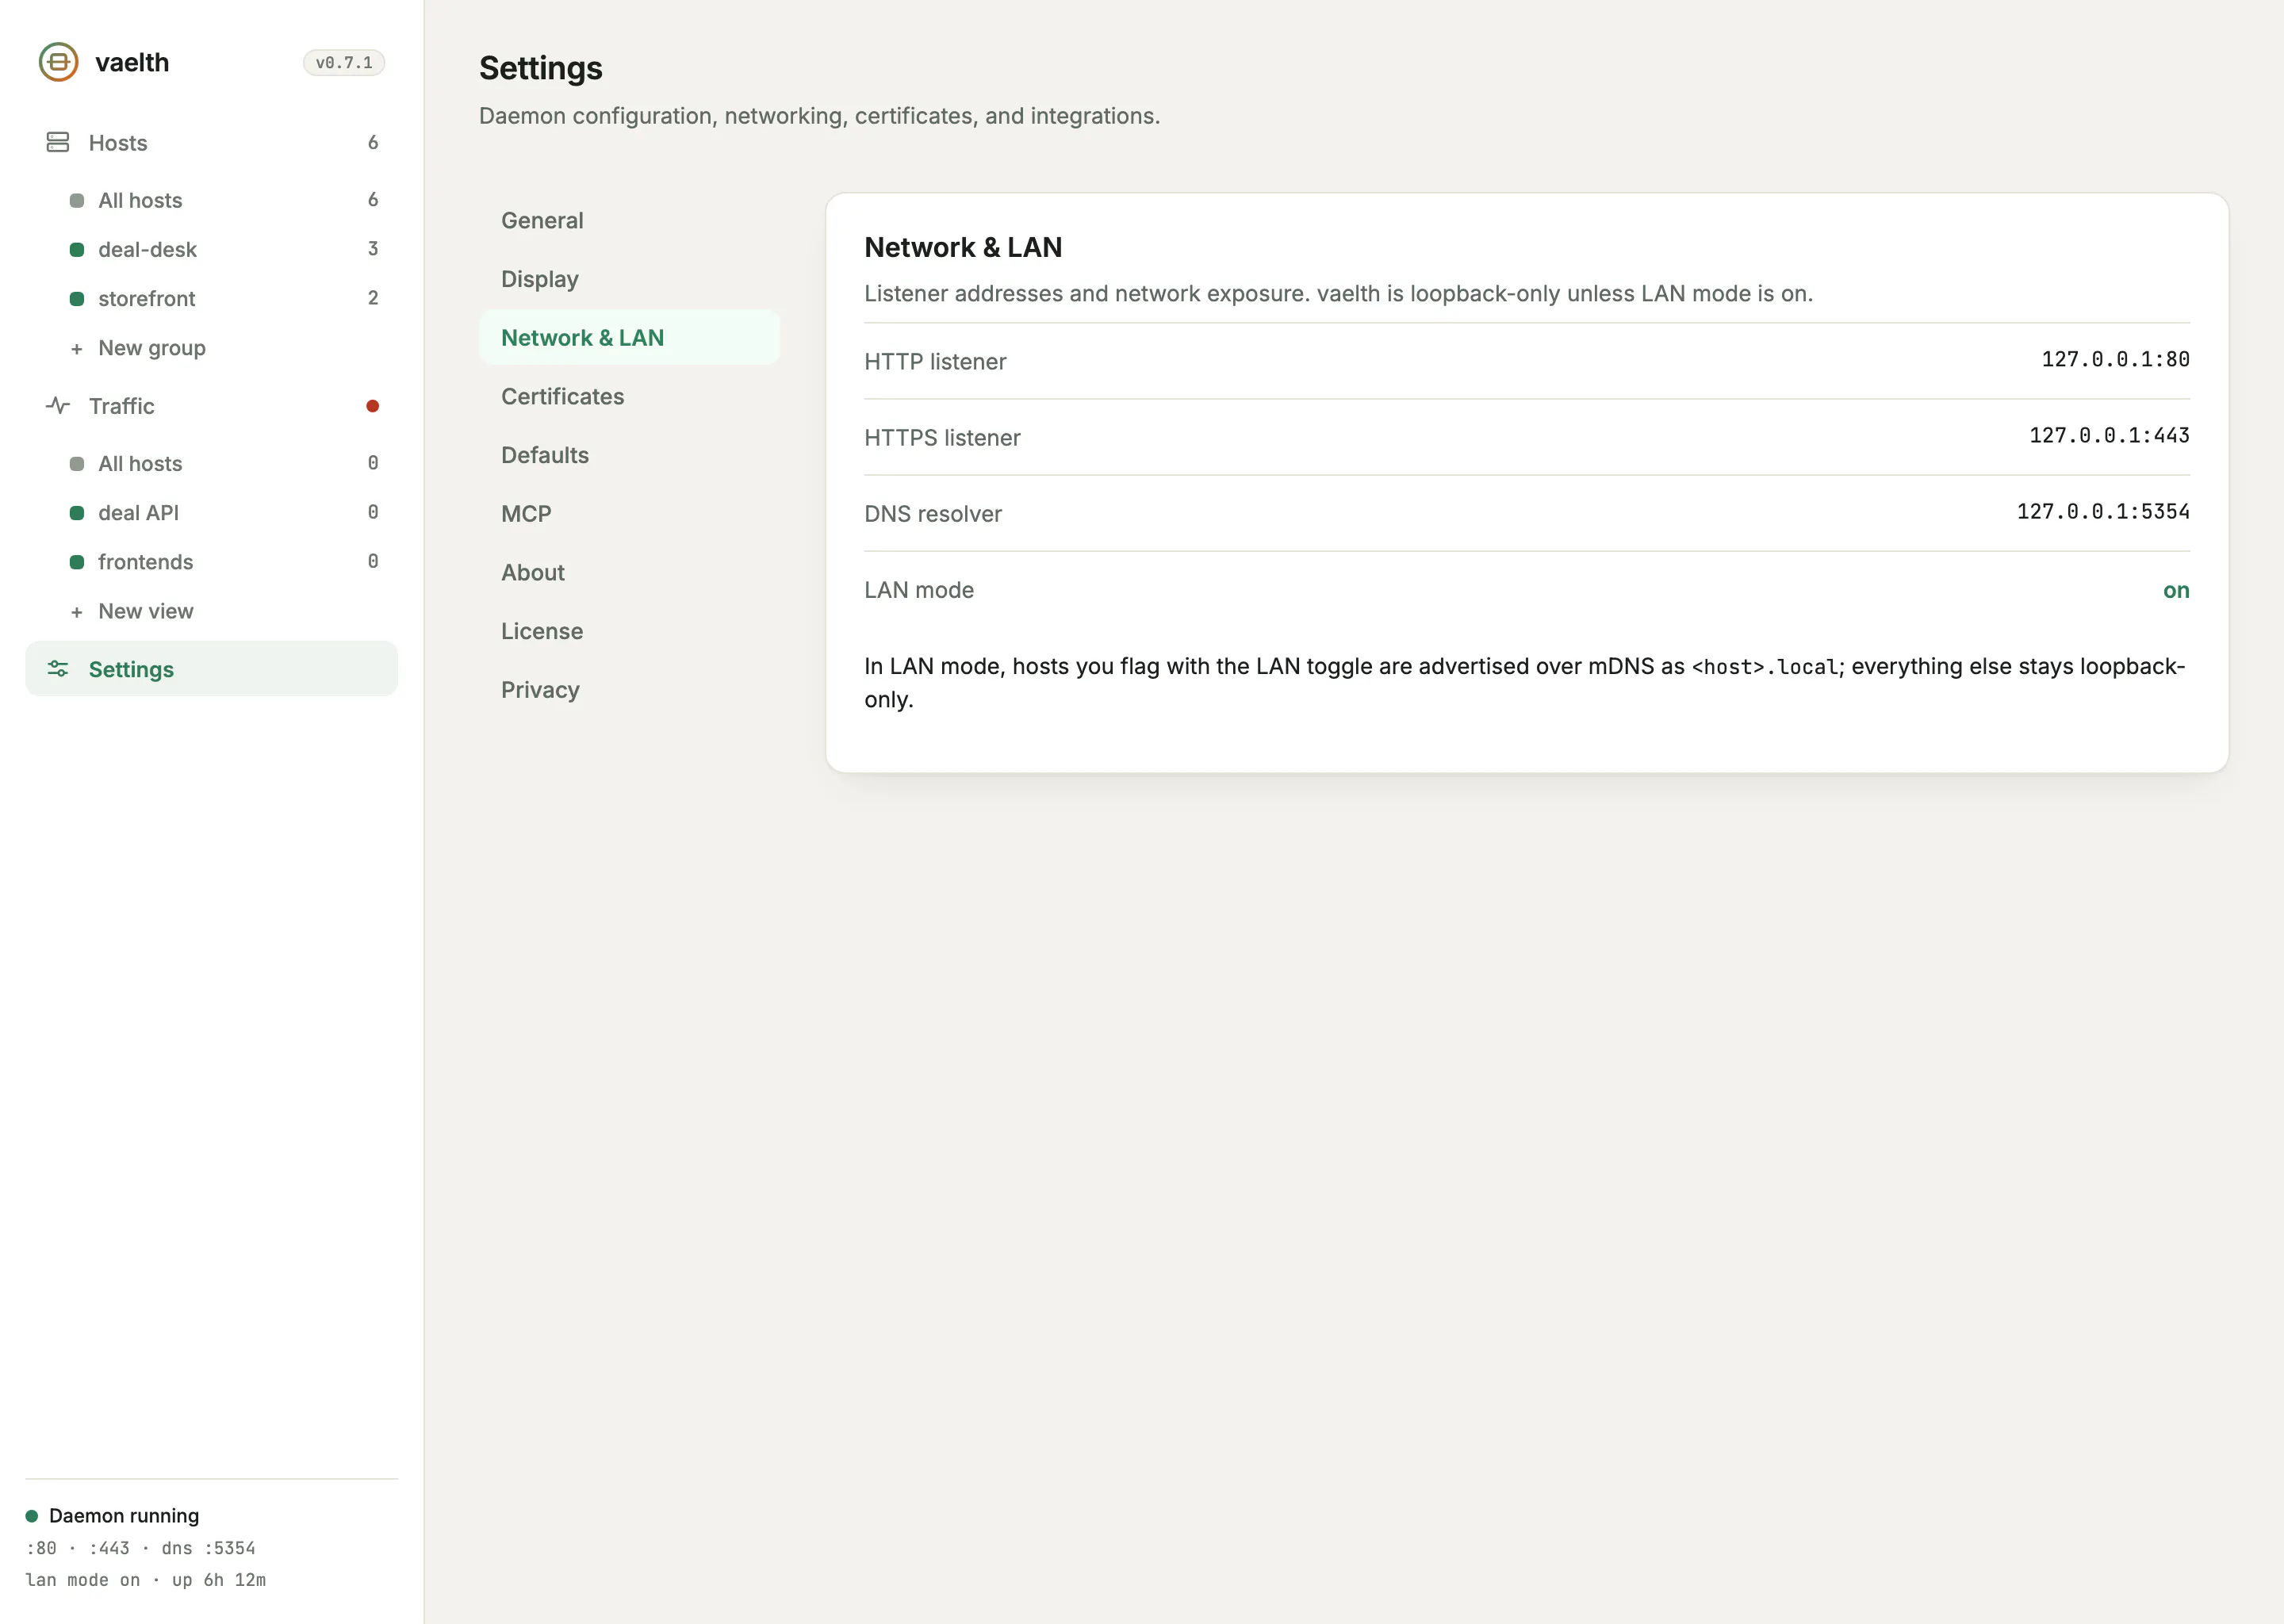Image resolution: width=2284 pixels, height=1624 pixels.
Task: Show the License settings tab
Action: pyautogui.click(x=629, y=631)
